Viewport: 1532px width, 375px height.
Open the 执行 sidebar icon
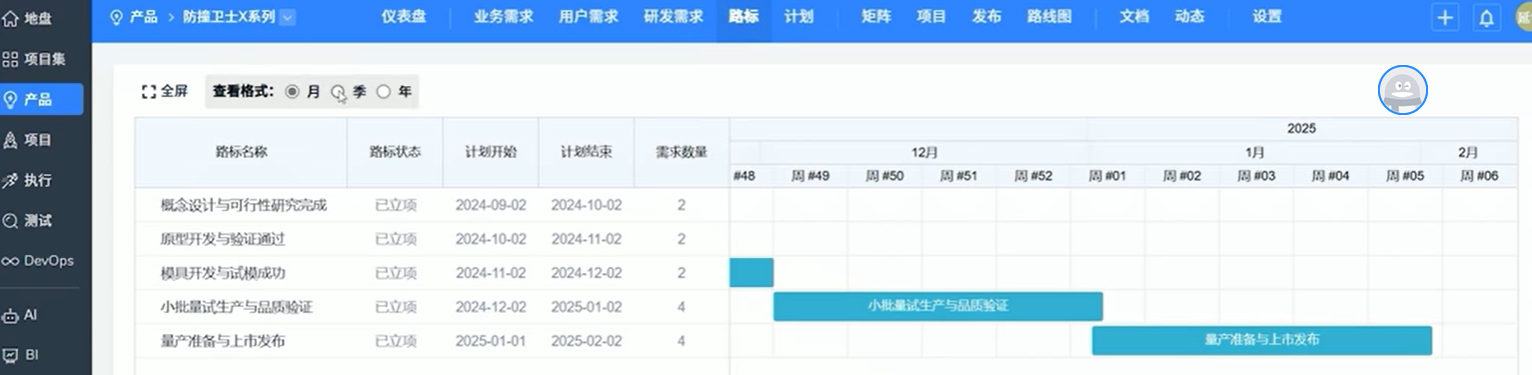click(11, 180)
